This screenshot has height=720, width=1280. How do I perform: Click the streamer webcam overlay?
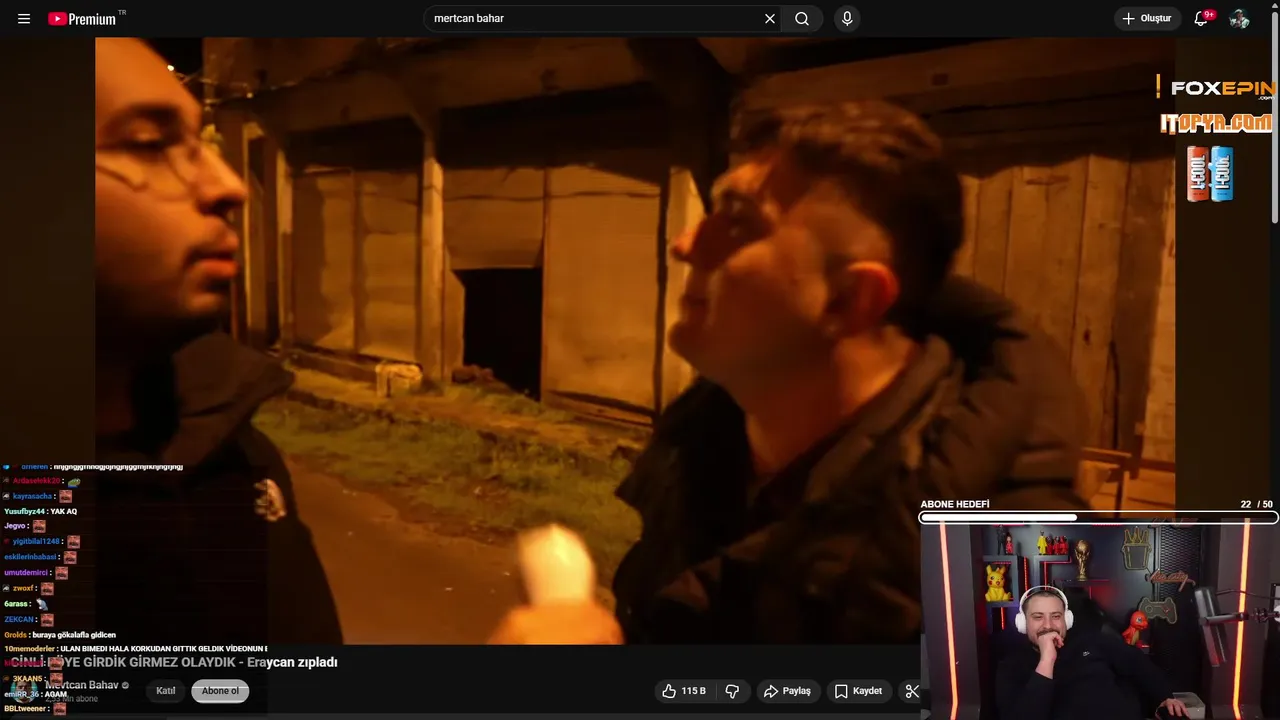(x=1100, y=622)
